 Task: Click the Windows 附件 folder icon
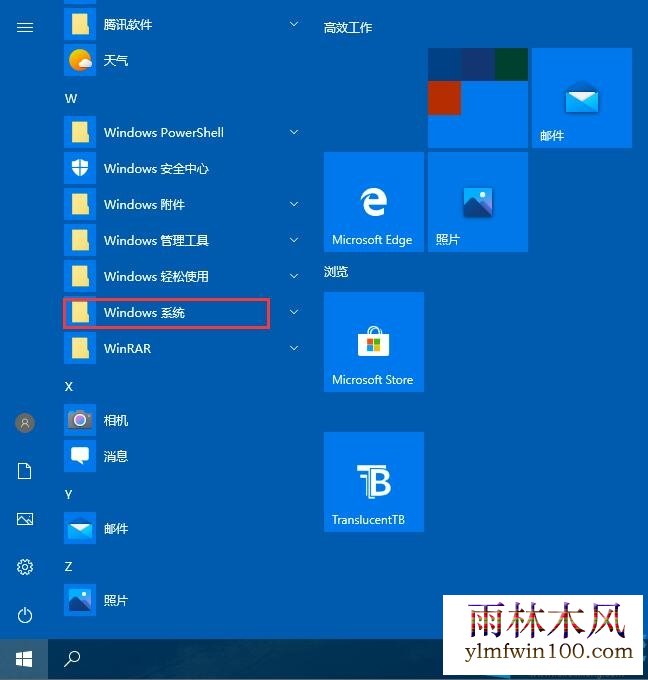tap(80, 204)
